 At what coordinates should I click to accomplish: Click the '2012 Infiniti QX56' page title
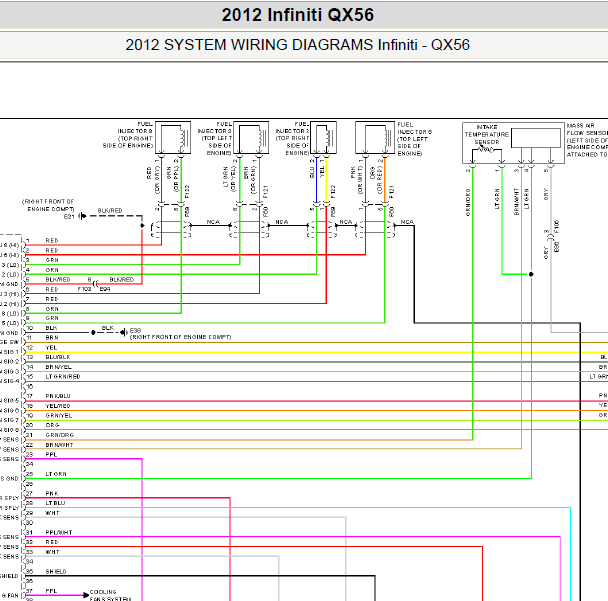(297, 15)
